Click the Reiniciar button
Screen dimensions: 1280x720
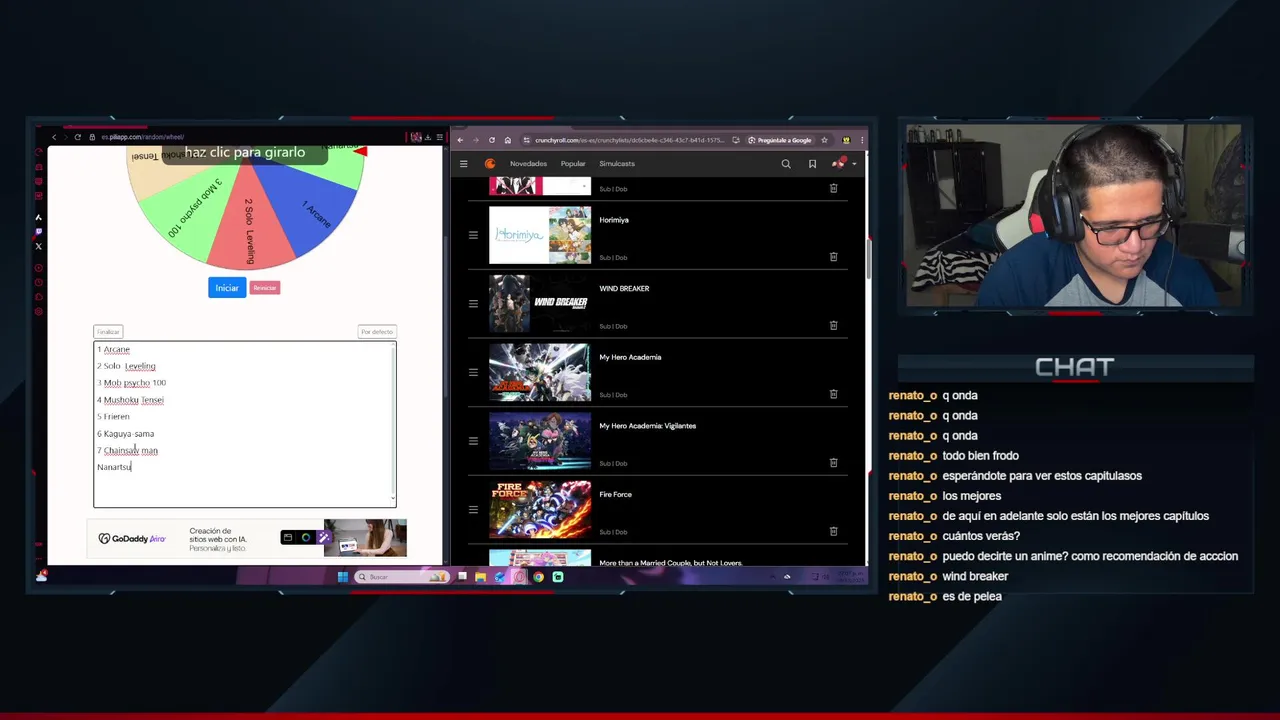[265, 288]
